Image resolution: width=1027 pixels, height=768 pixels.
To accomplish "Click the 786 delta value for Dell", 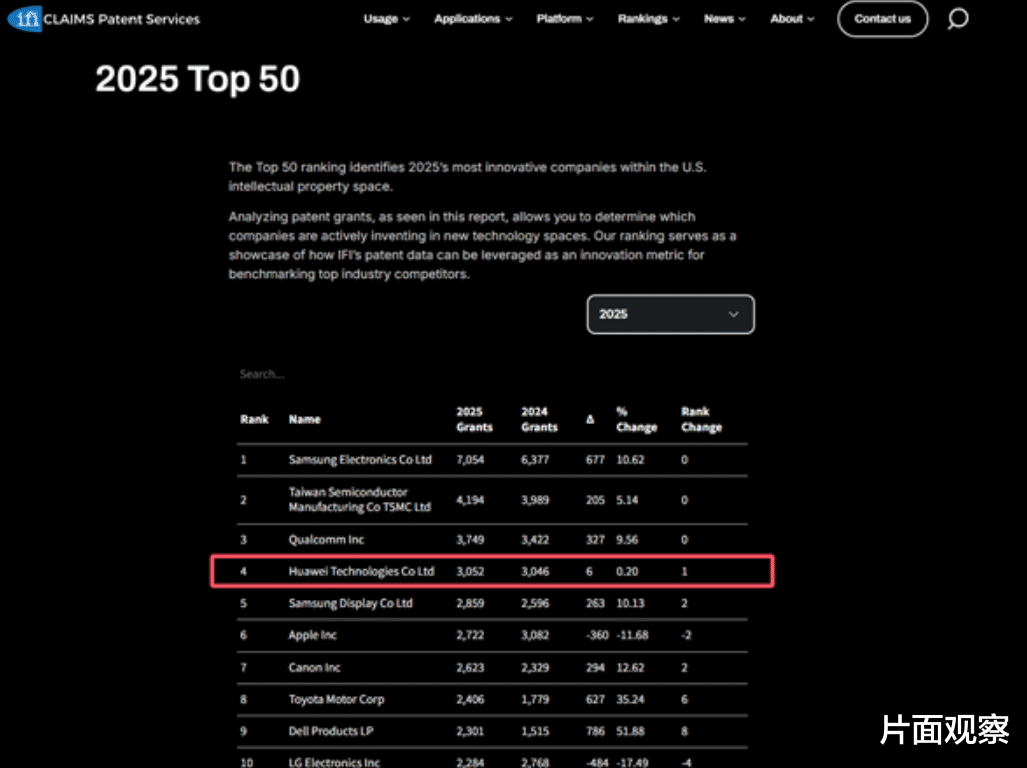I will tap(595, 731).
